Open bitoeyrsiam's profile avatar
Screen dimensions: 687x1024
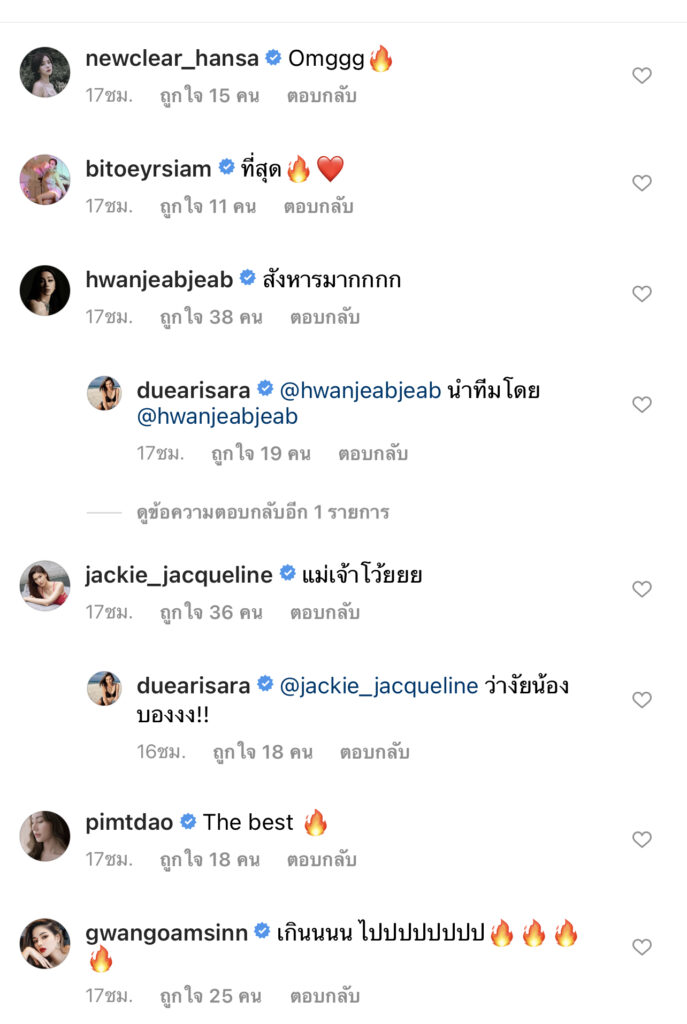tap(45, 180)
